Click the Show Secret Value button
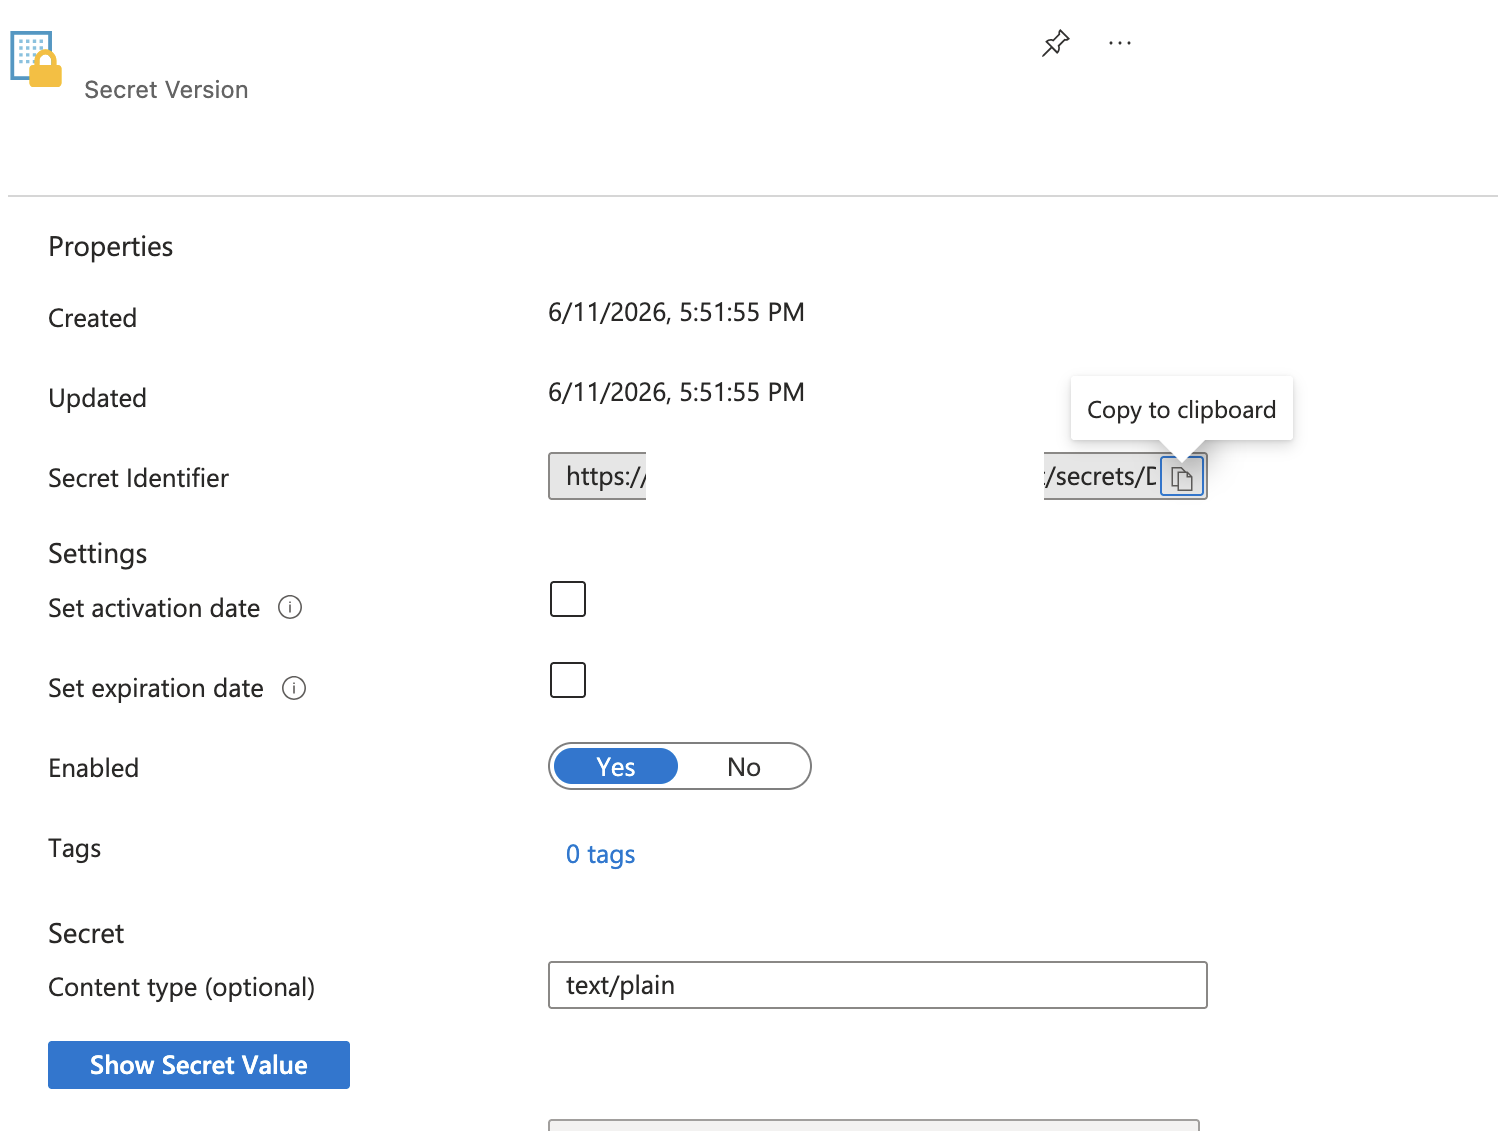The height and width of the screenshot is (1138, 1498). pyautogui.click(x=199, y=1065)
